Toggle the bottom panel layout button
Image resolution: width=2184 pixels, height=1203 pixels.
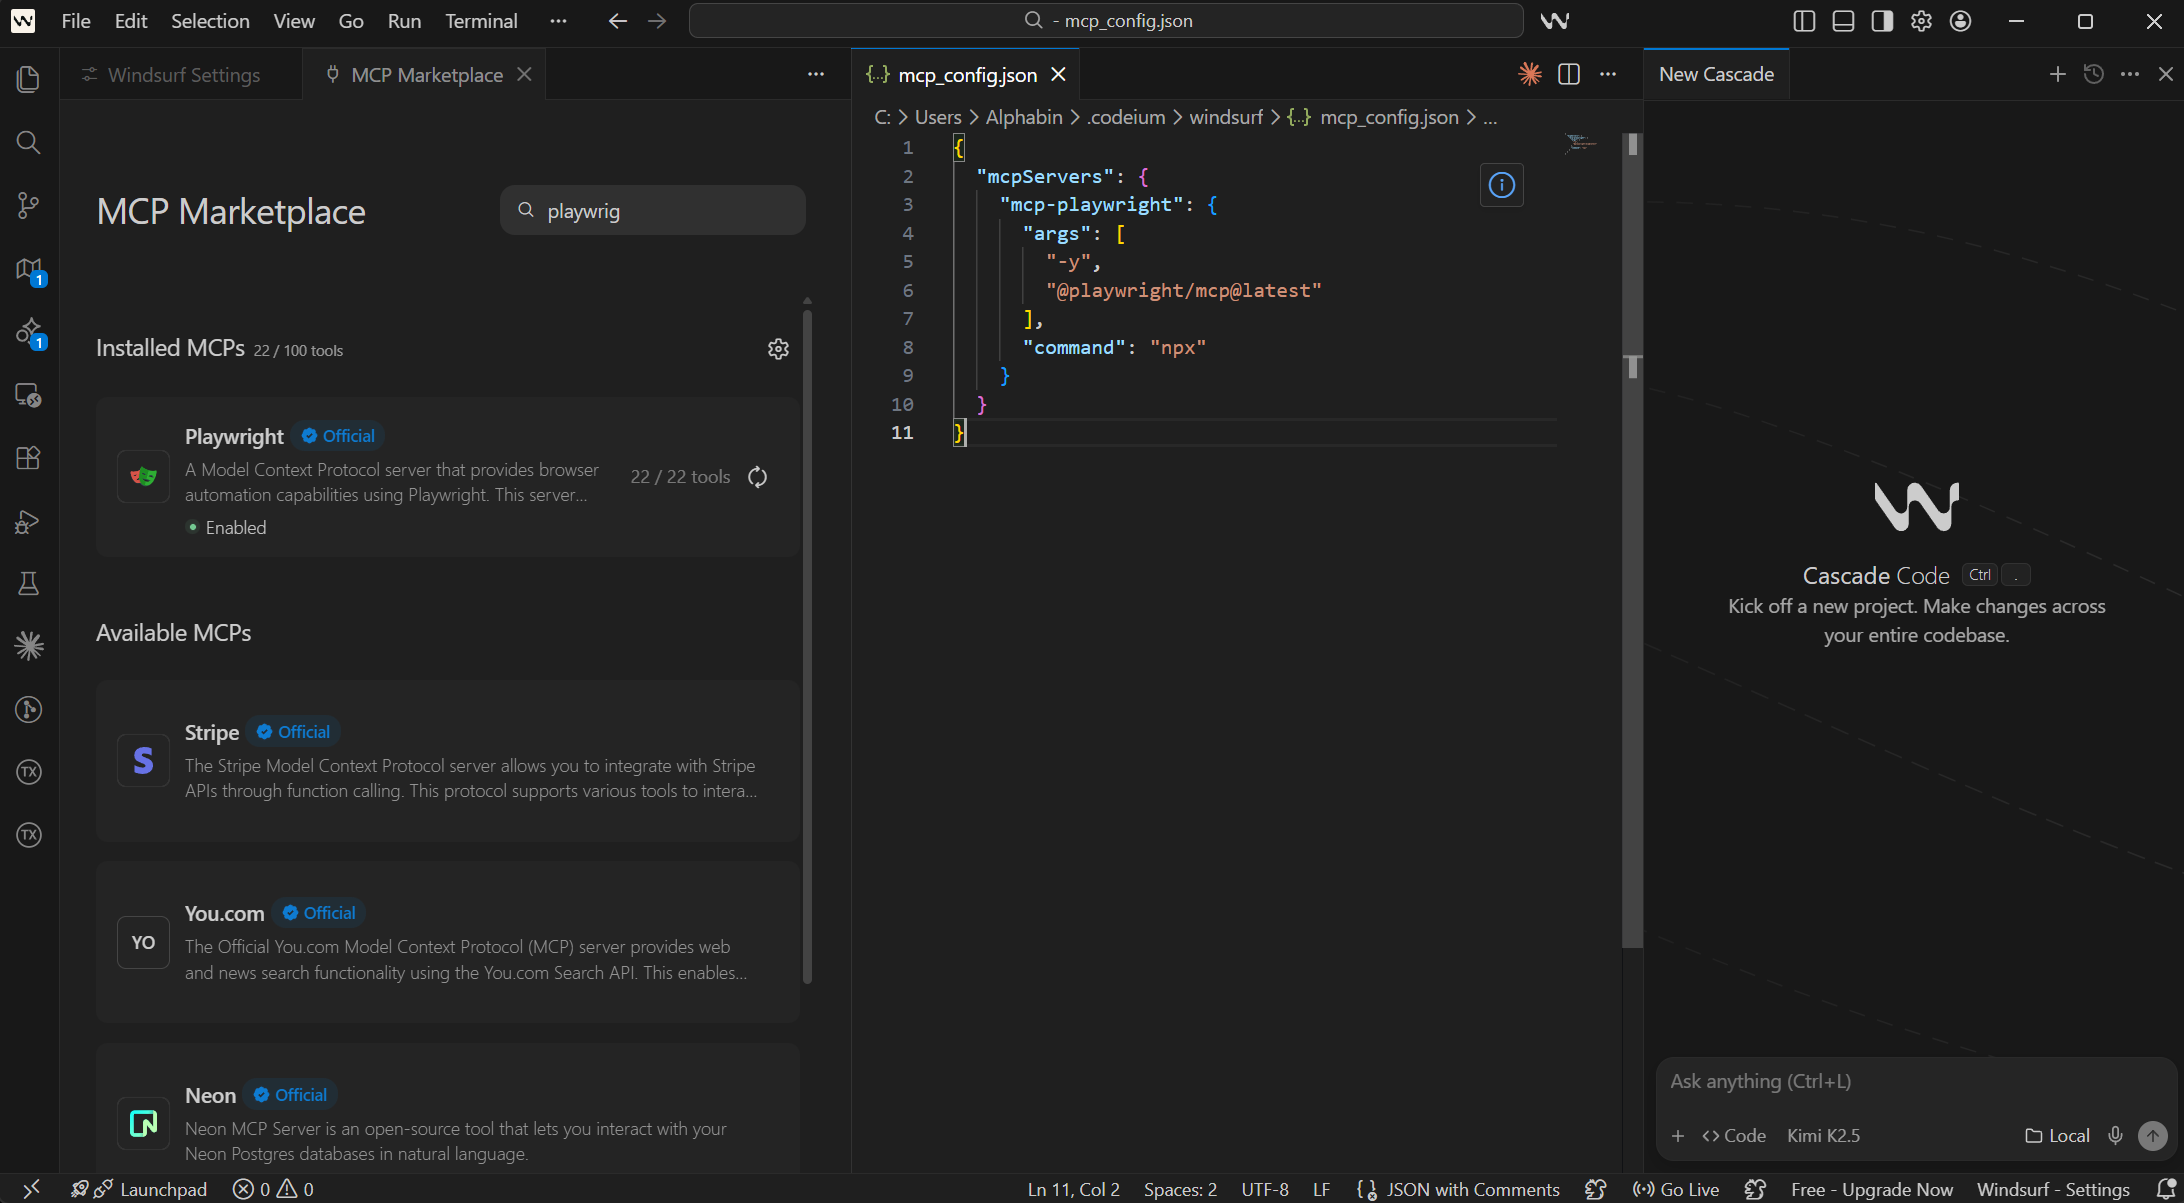1843,21
